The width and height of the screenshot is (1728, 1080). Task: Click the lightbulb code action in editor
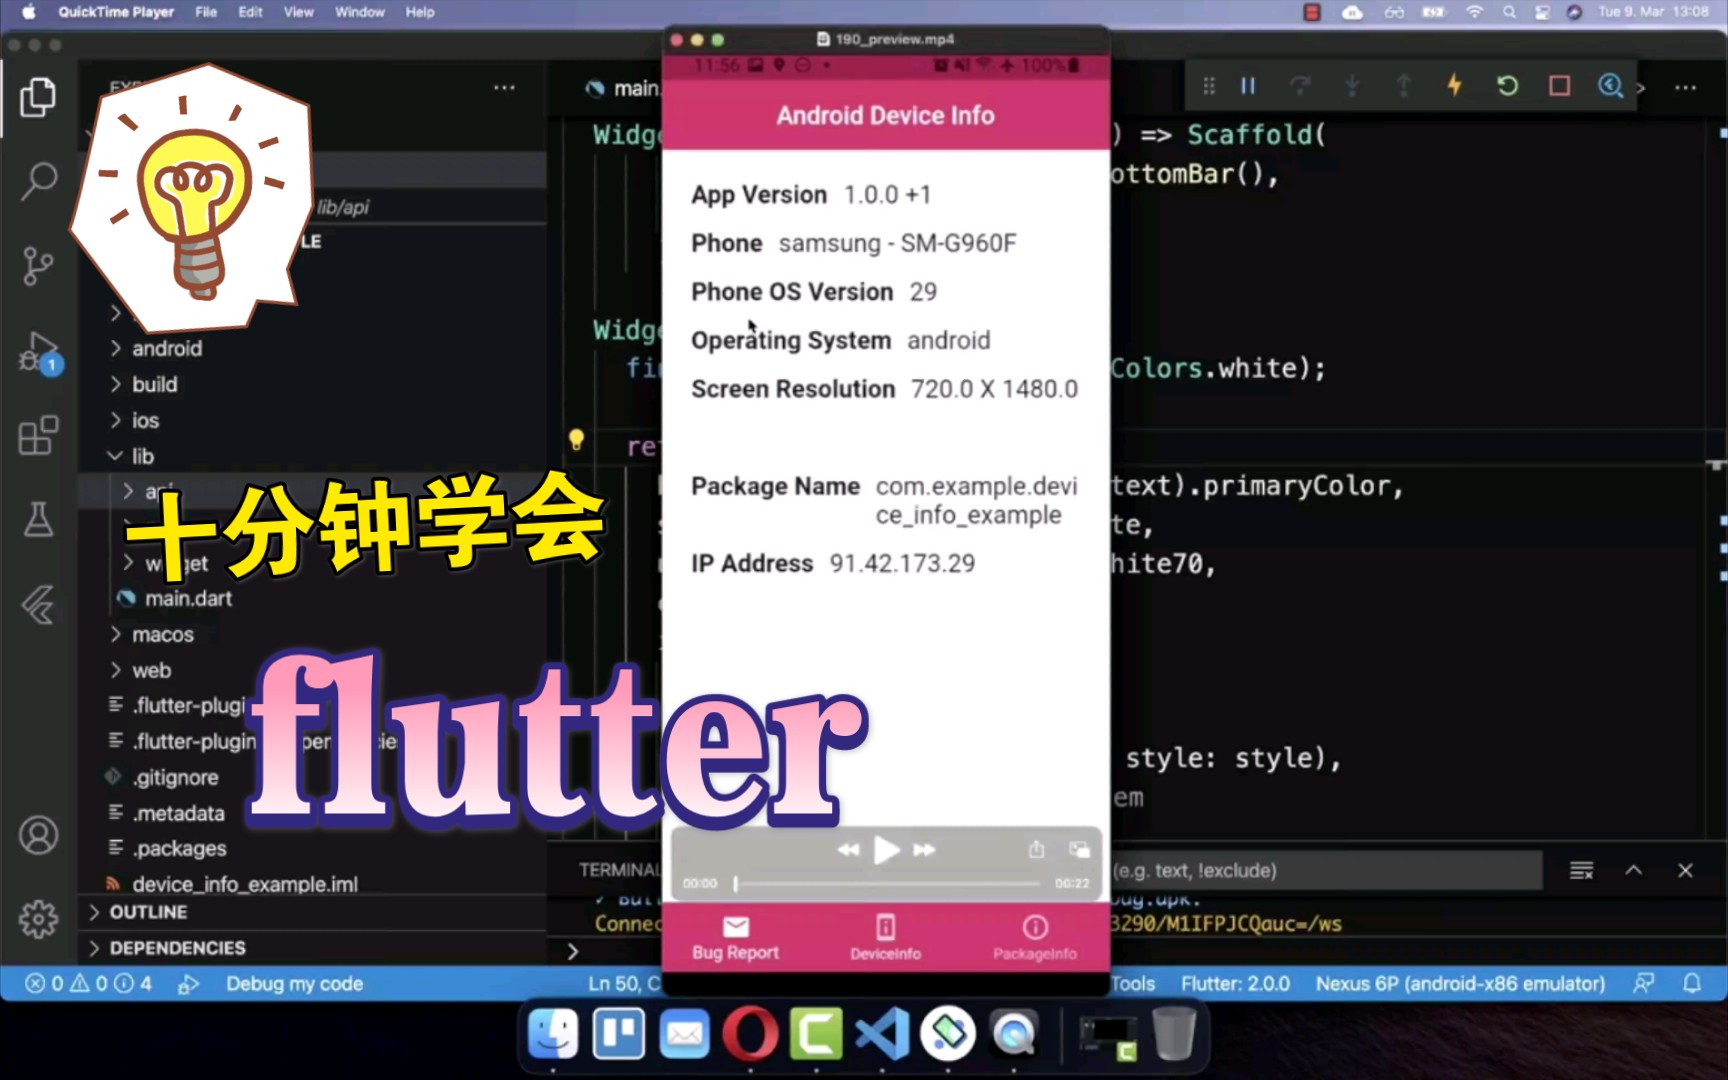click(576, 439)
